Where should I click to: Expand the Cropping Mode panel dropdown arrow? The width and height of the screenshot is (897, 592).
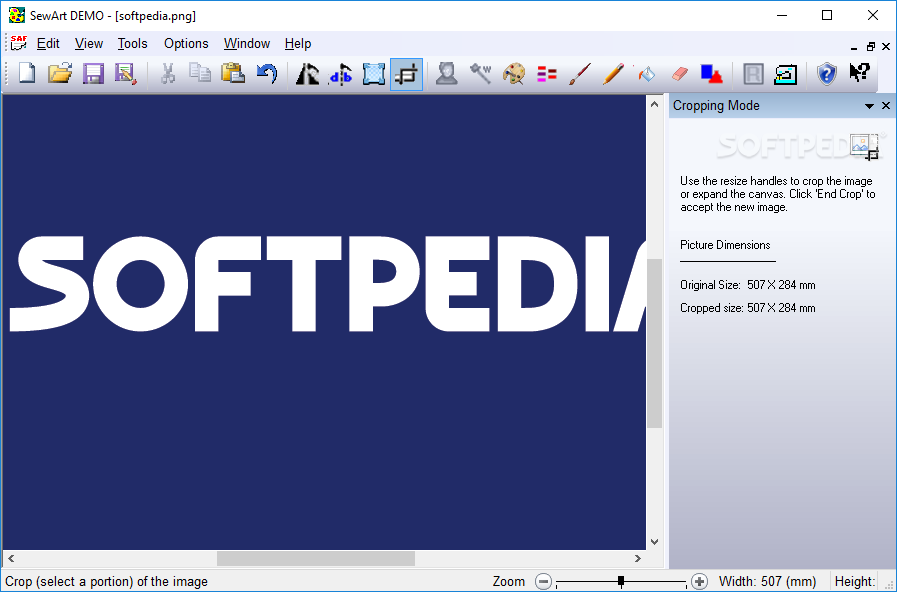[x=869, y=106]
